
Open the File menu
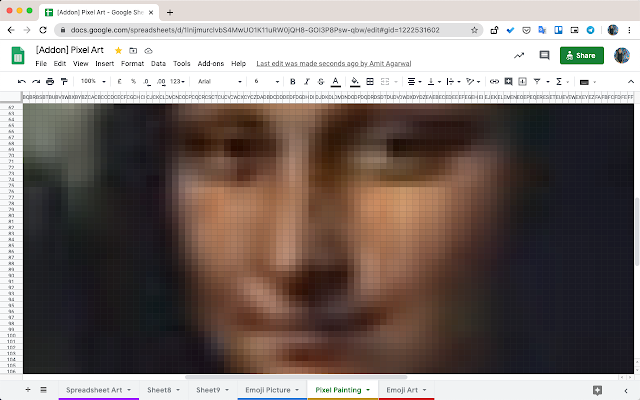click(x=41, y=64)
